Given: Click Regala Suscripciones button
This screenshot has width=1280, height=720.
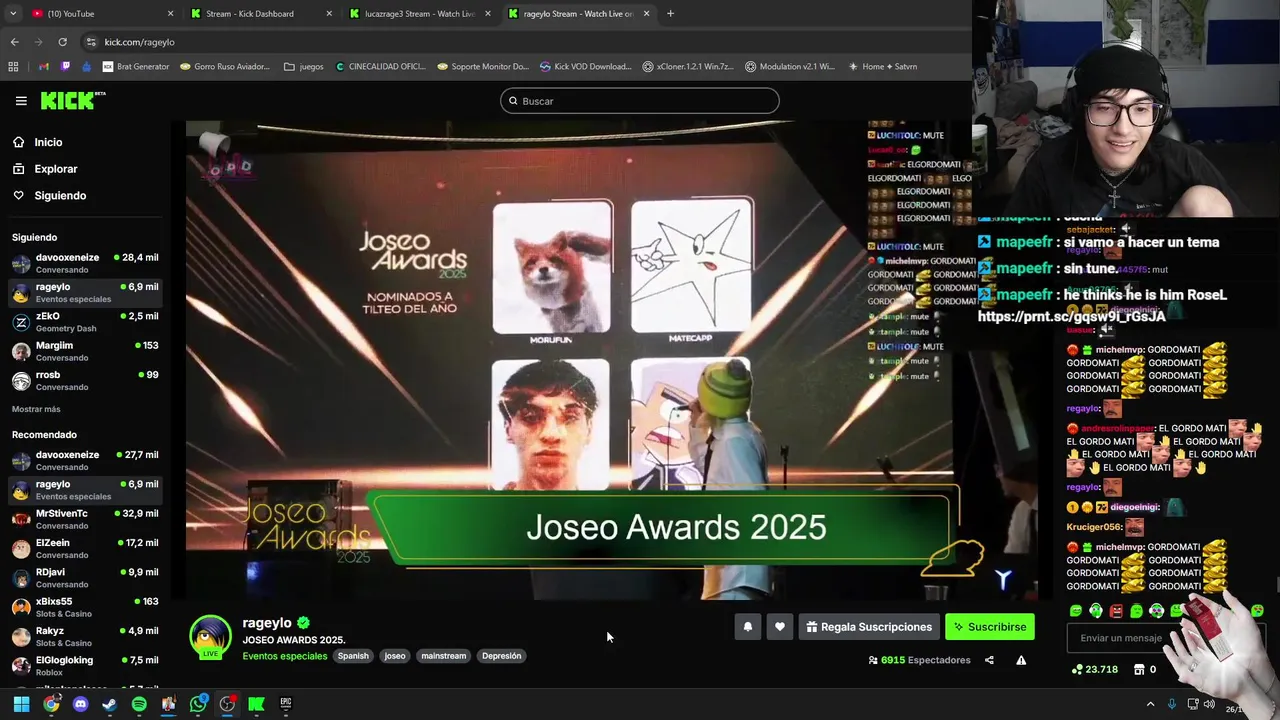Looking at the screenshot, I should (869, 627).
